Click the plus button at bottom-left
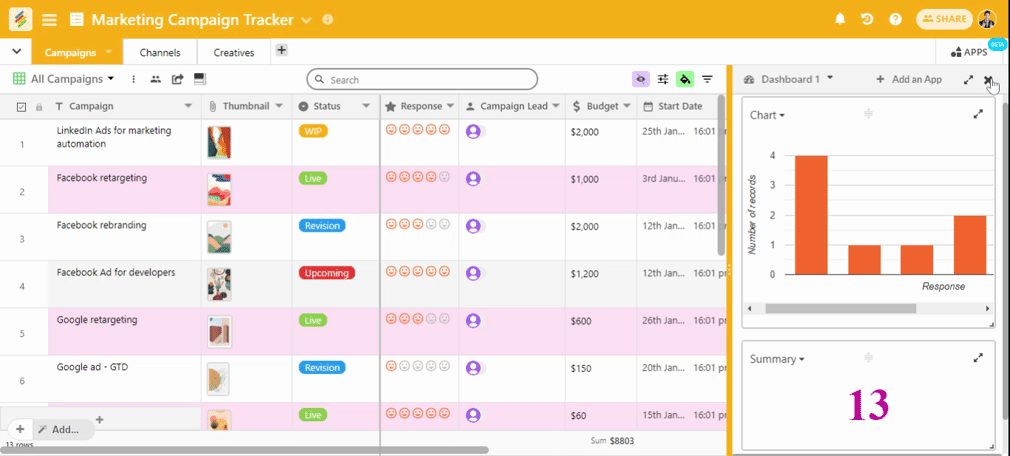The height and width of the screenshot is (456, 1010). 20,429
